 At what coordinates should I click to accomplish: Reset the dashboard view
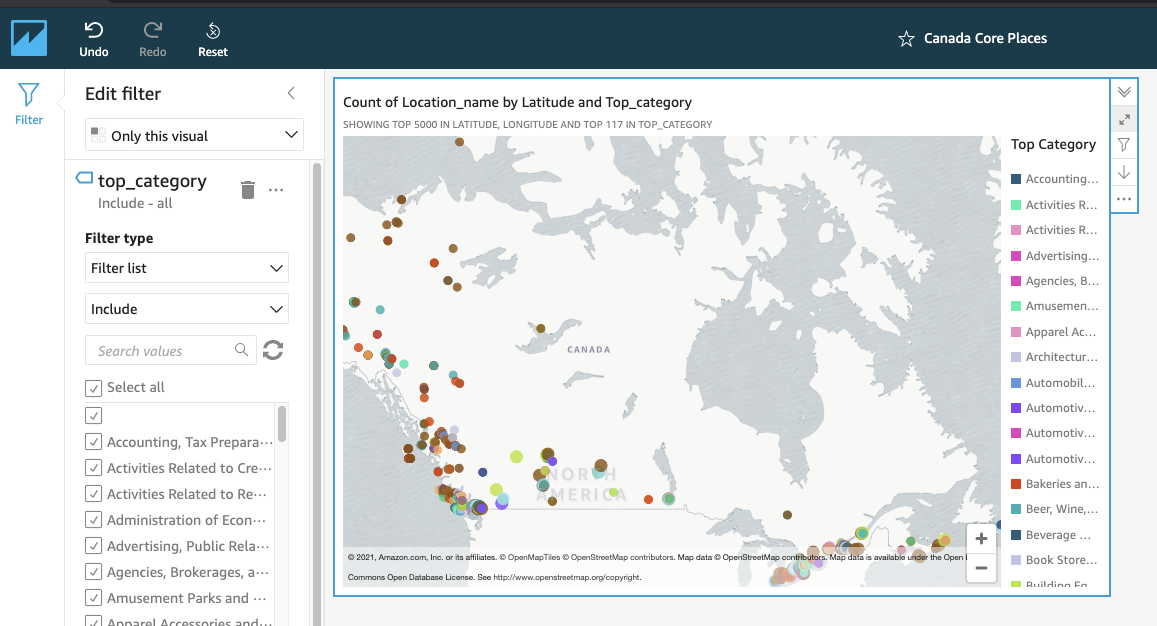[213, 40]
